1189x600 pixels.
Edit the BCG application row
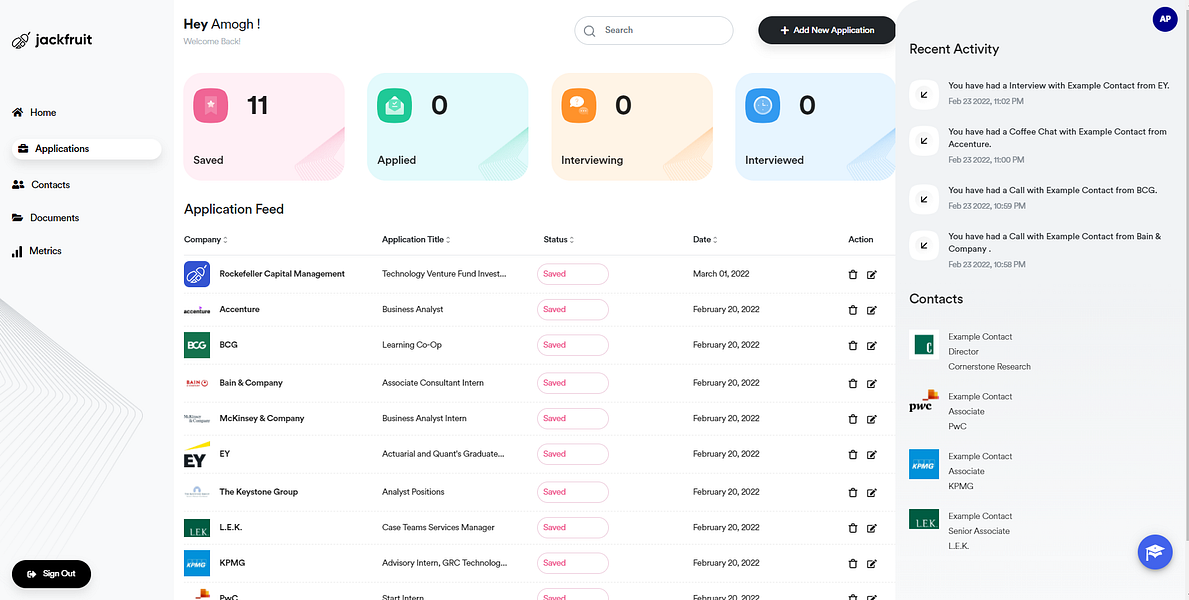871,345
